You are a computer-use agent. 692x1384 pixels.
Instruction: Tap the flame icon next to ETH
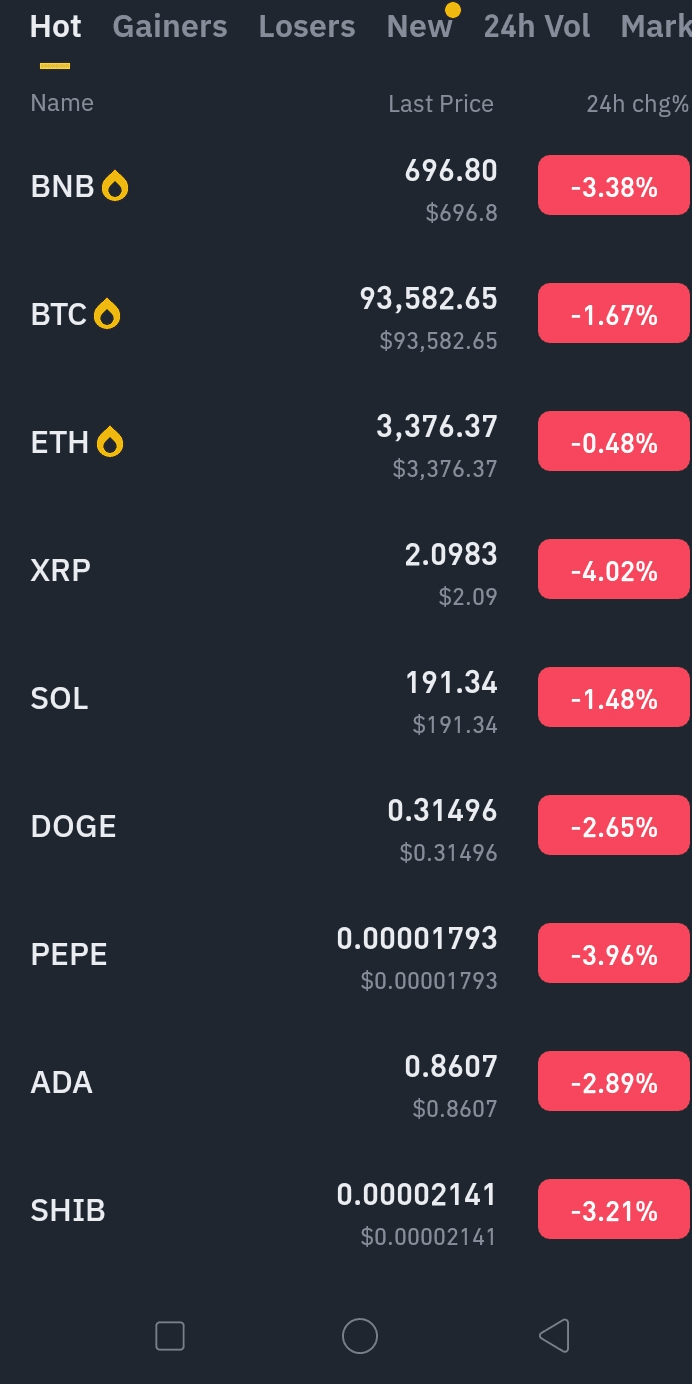click(110, 442)
